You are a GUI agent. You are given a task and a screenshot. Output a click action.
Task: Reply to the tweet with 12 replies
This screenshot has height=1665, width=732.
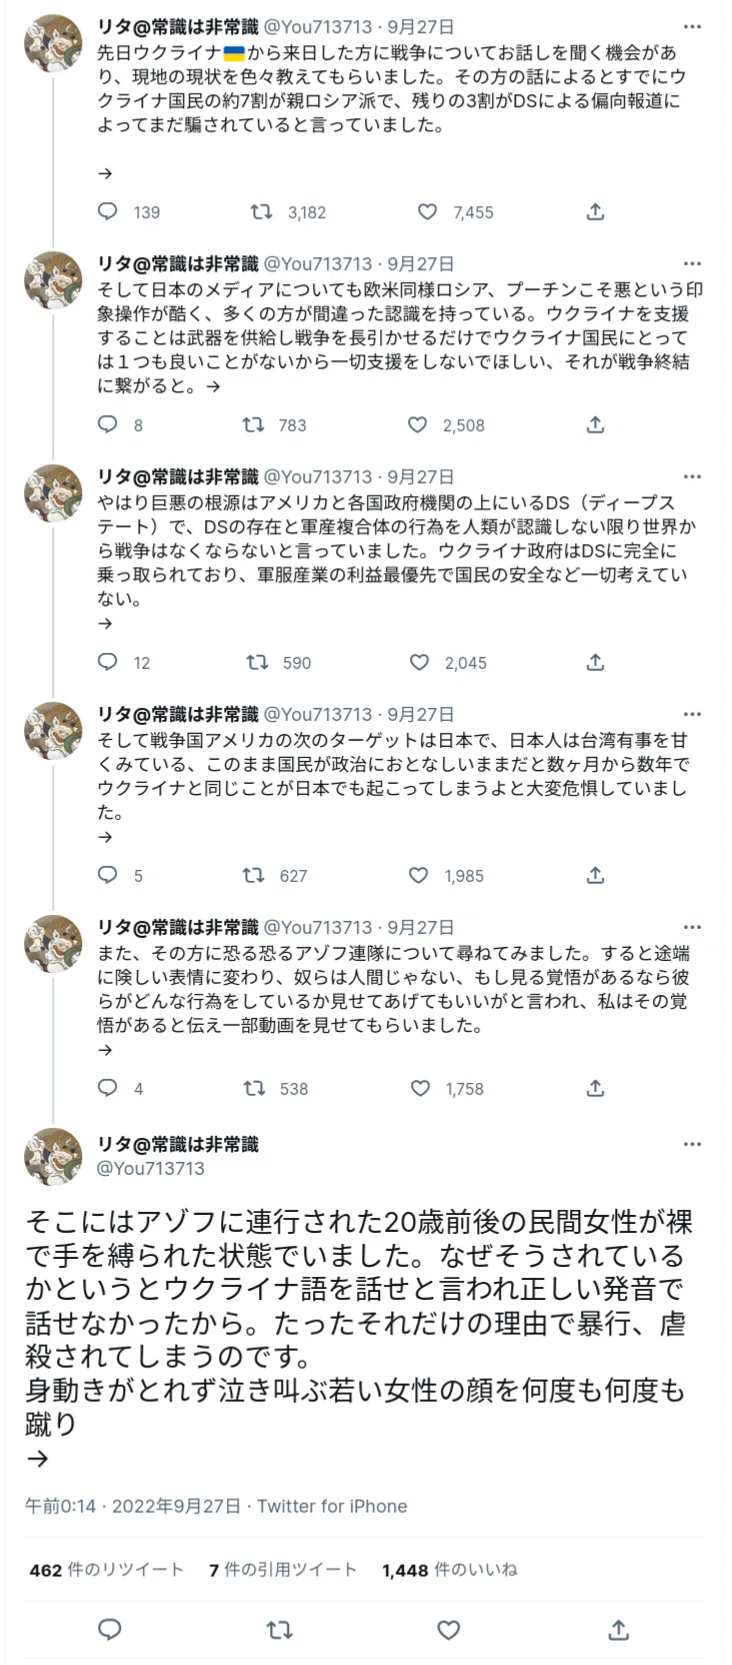[x=108, y=662]
